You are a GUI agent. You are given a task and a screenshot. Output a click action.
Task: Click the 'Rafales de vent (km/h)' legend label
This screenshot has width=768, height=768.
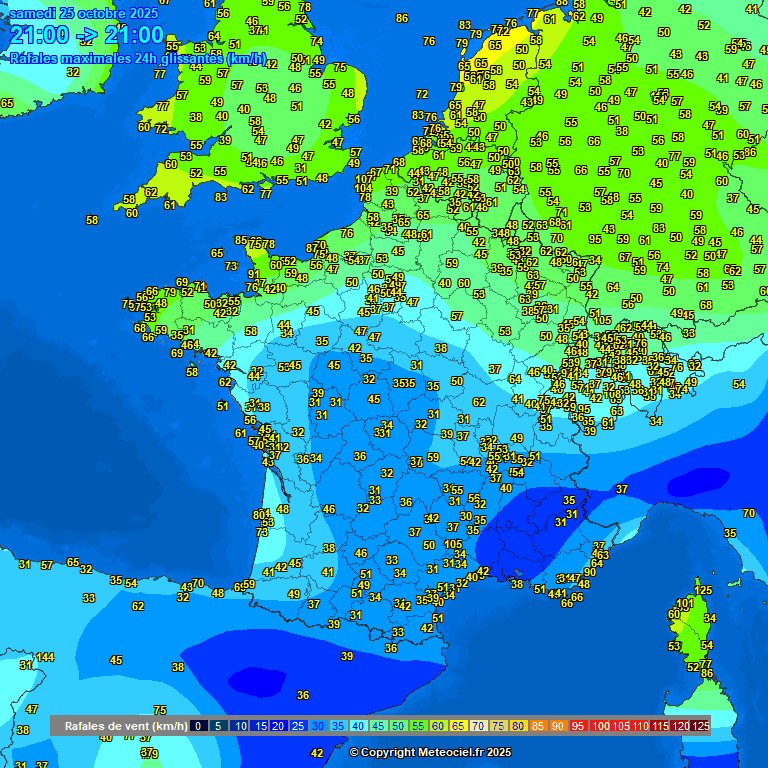126,725
